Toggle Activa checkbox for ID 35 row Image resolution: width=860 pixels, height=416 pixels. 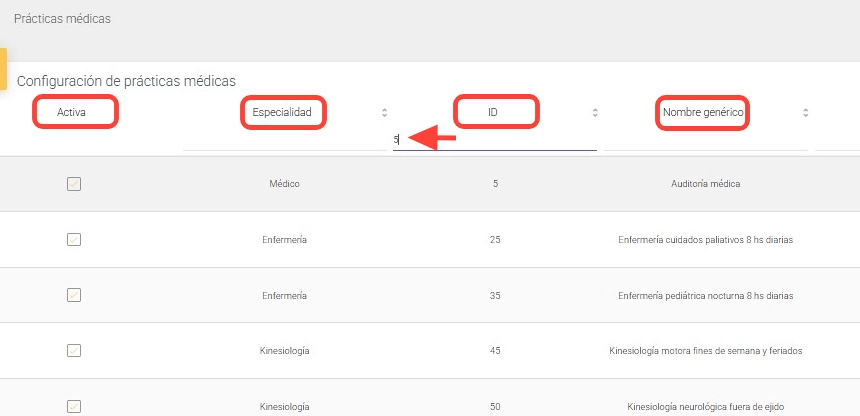pyautogui.click(x=73, y=295)
